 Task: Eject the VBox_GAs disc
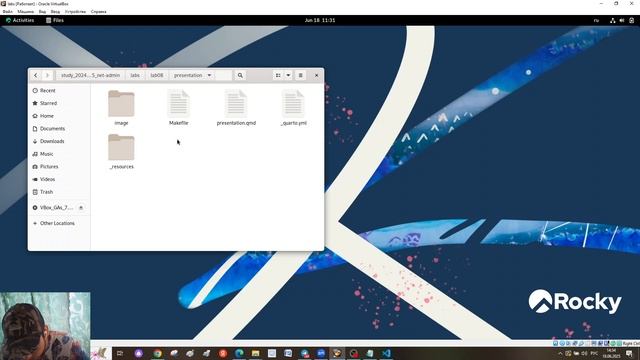point(81,208)
